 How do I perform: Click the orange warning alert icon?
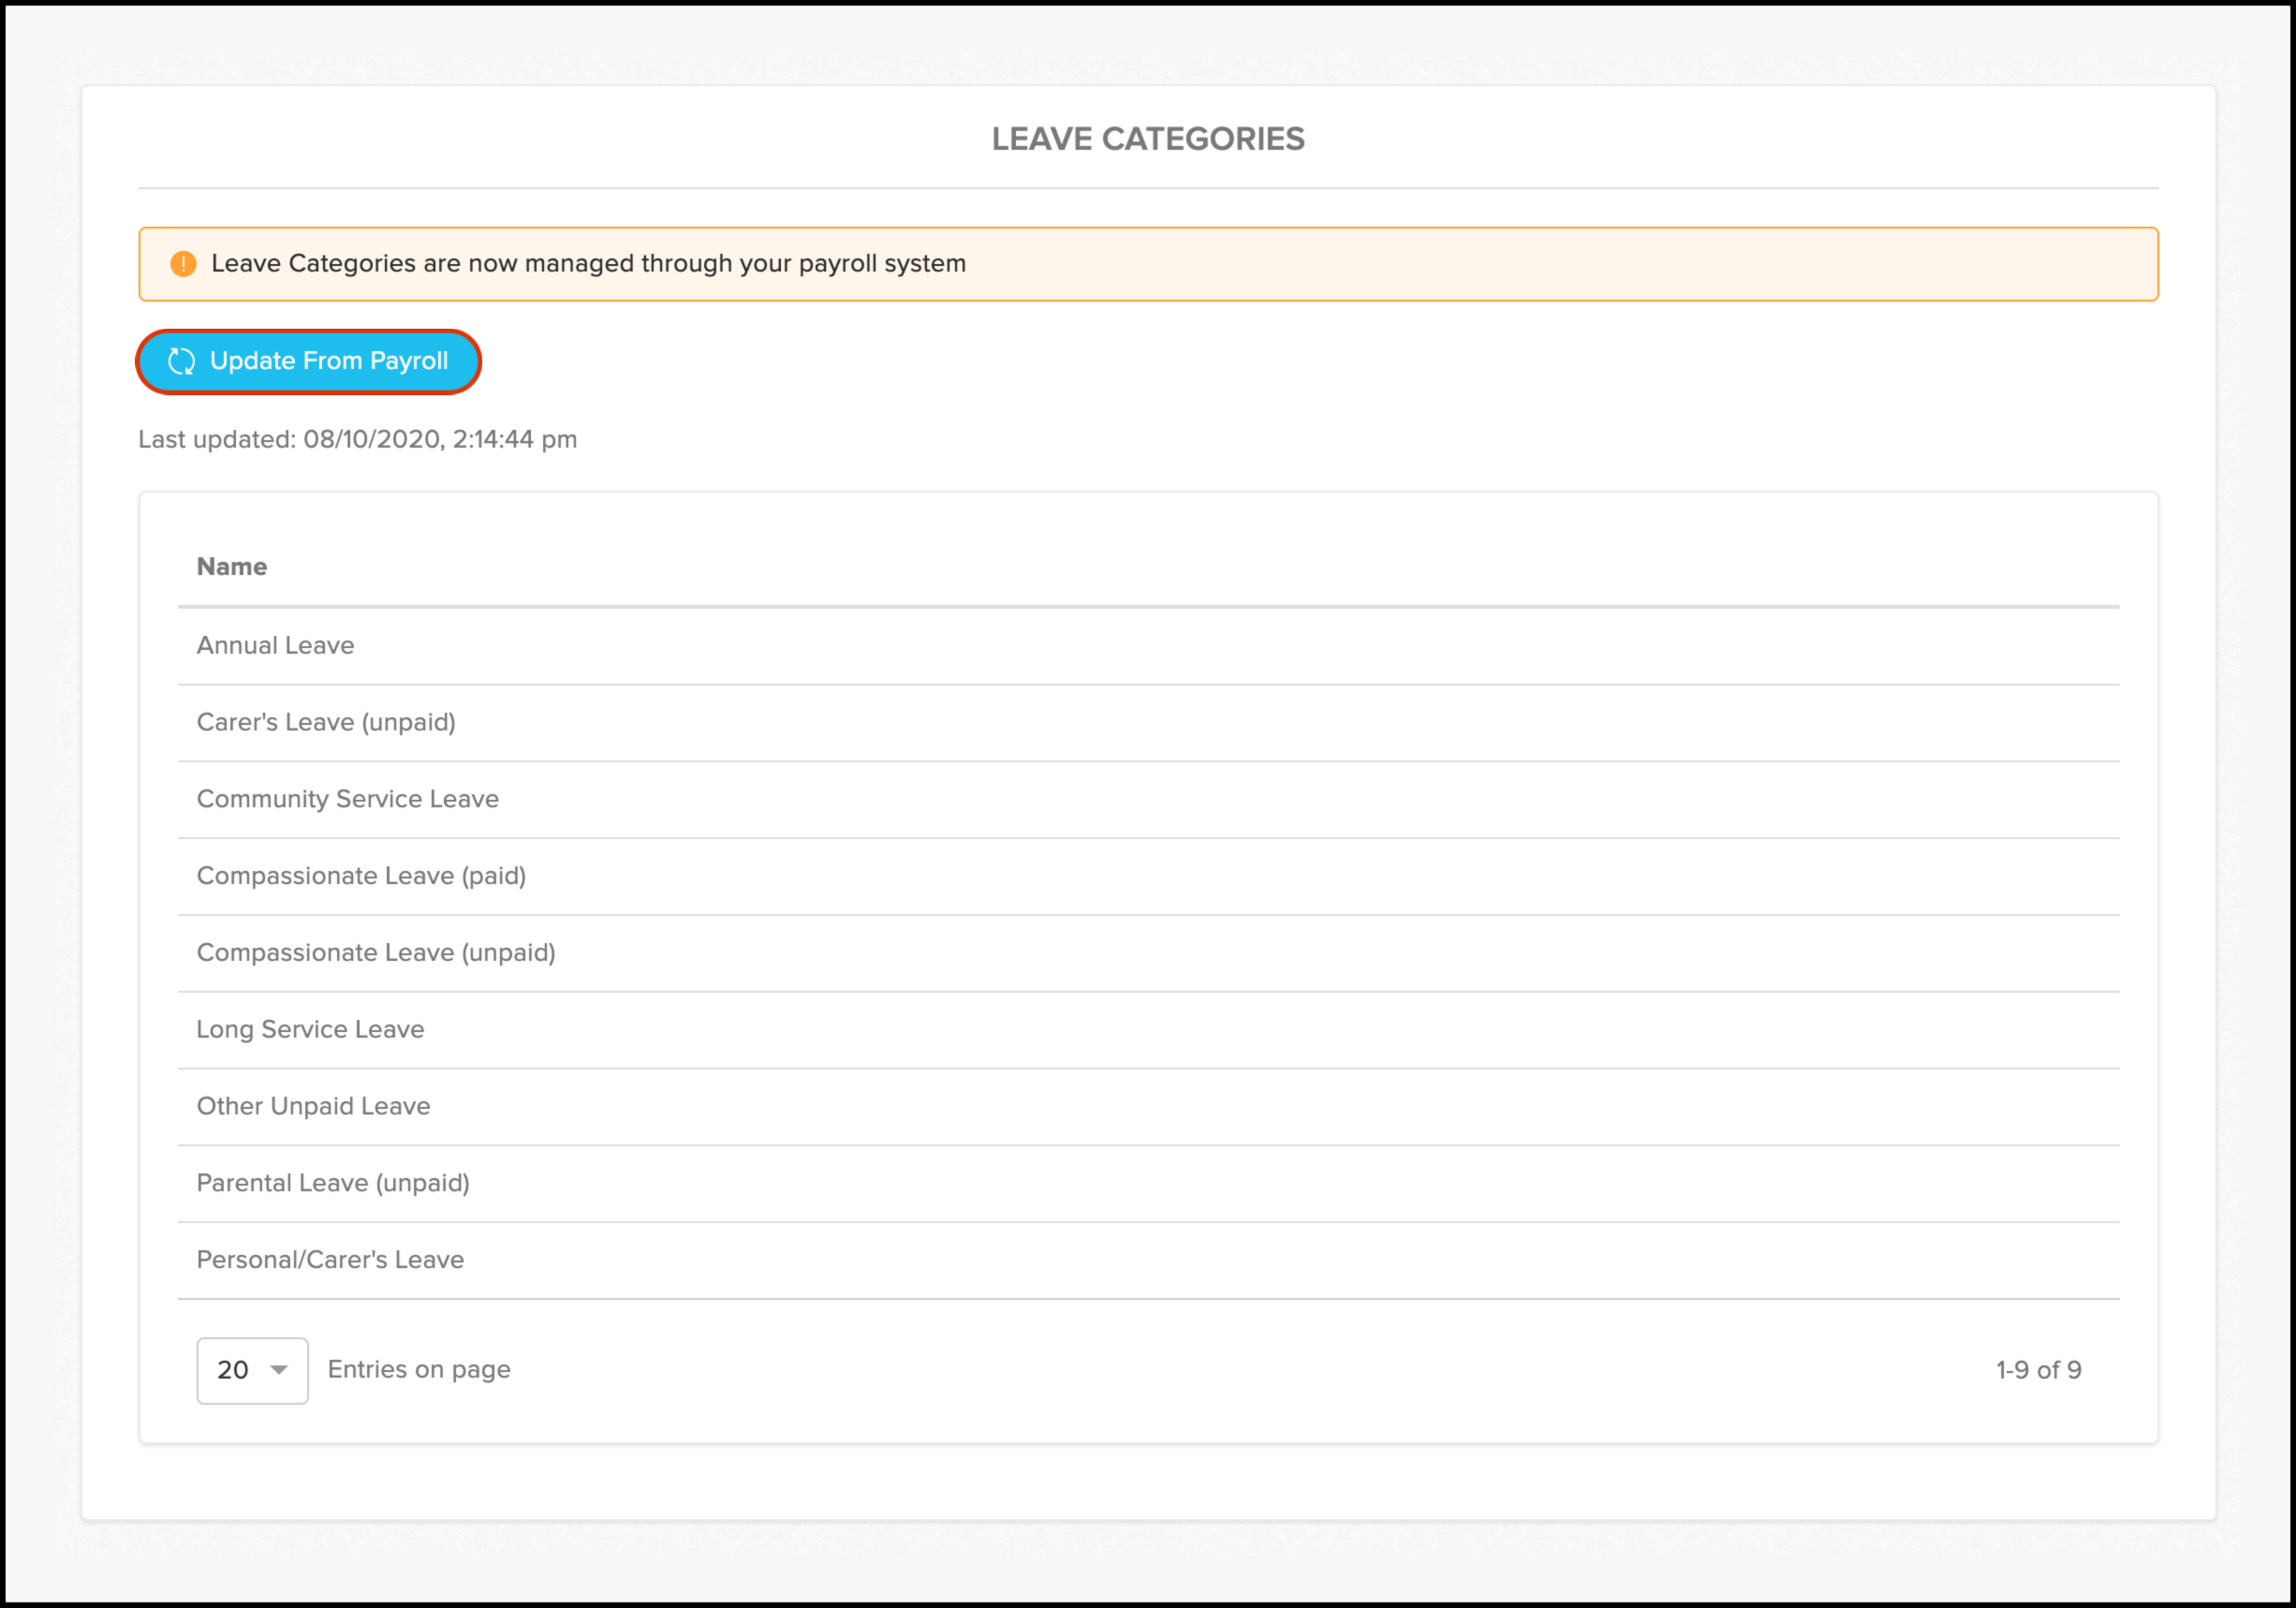click(183, 263)
